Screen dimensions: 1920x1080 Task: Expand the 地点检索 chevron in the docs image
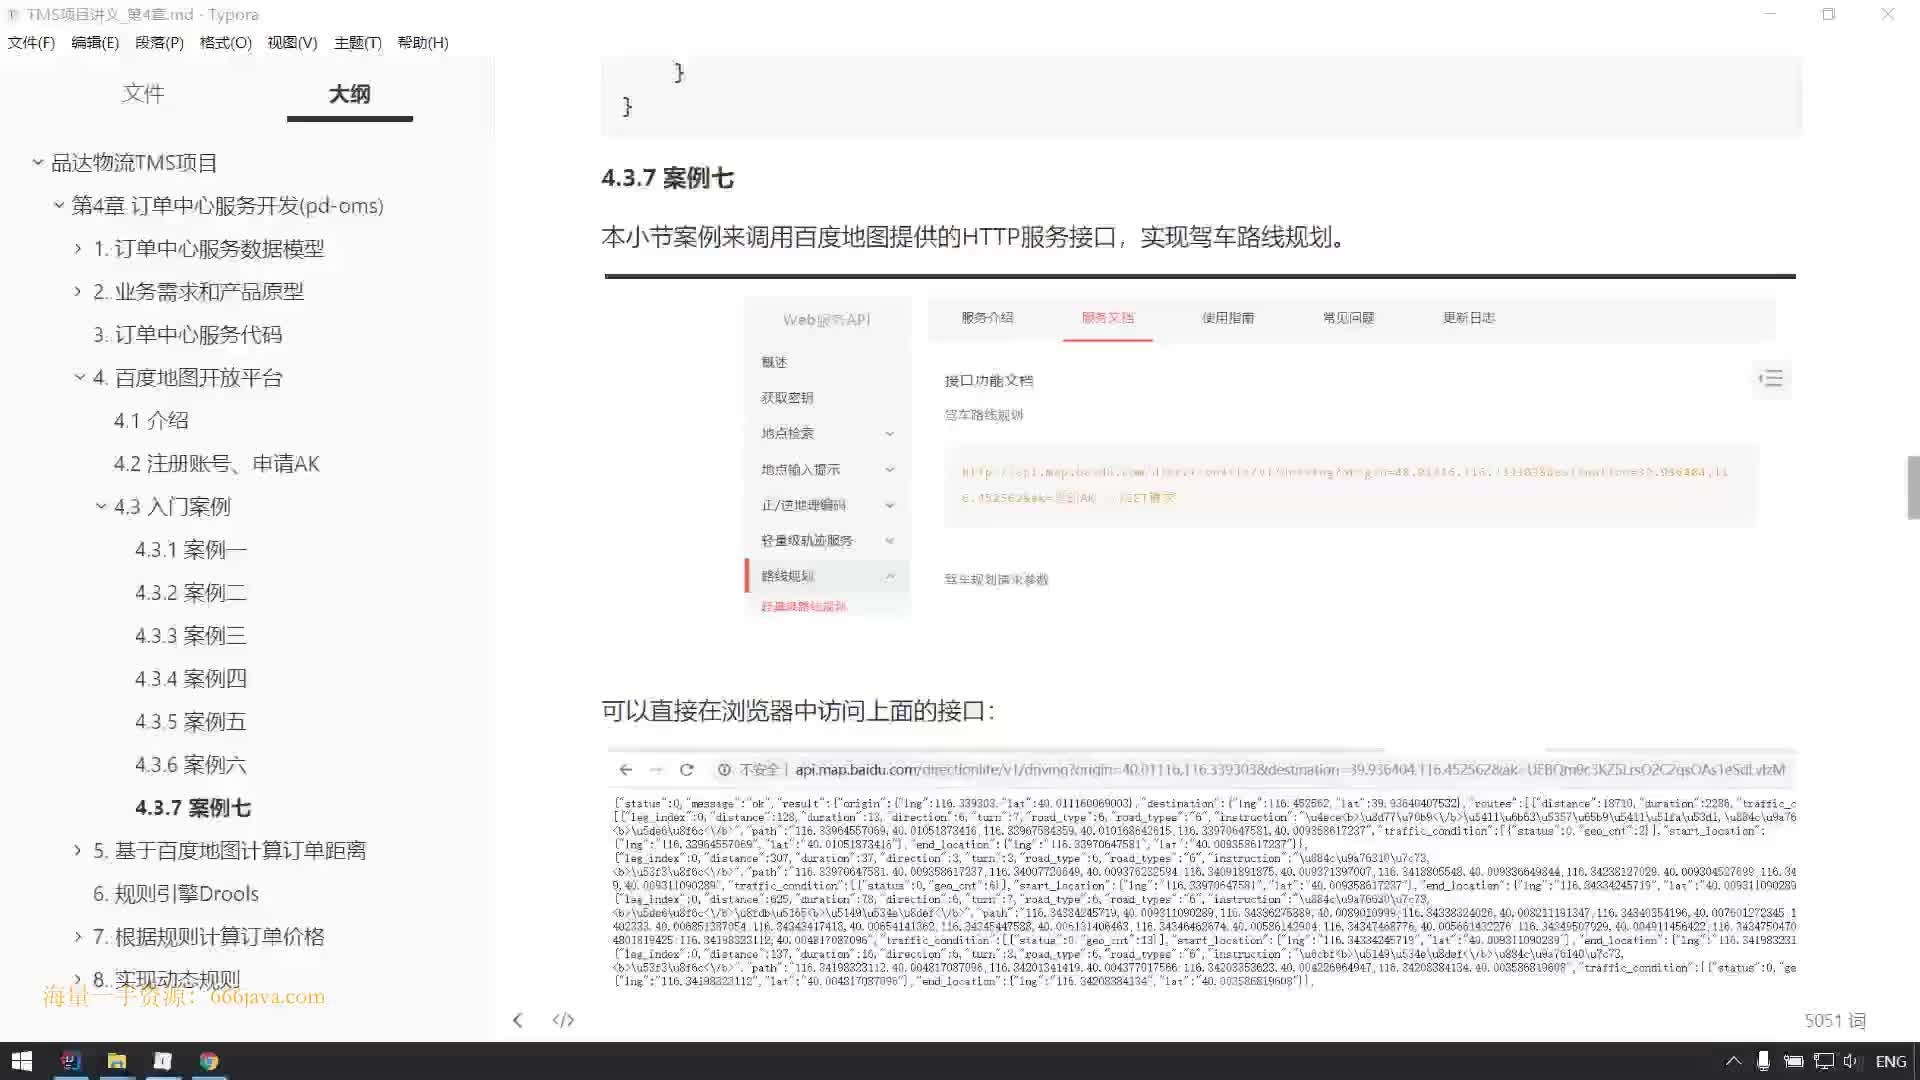coord(889,433)
